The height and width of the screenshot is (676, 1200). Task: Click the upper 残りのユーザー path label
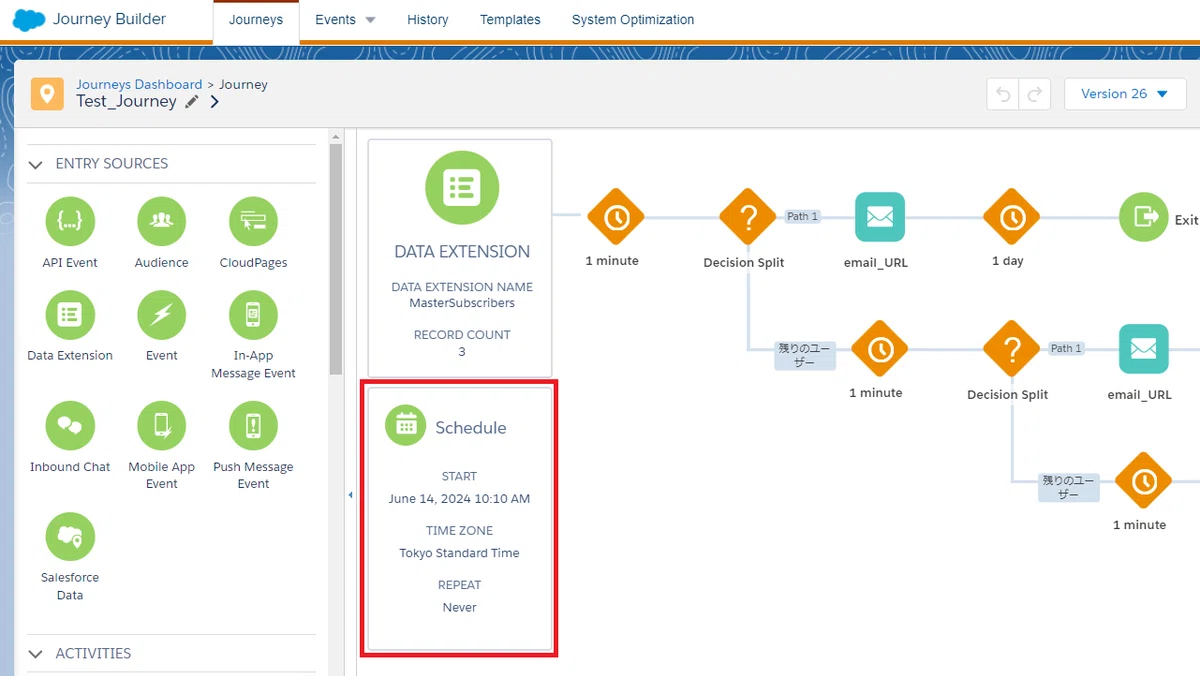coord(804,355)
